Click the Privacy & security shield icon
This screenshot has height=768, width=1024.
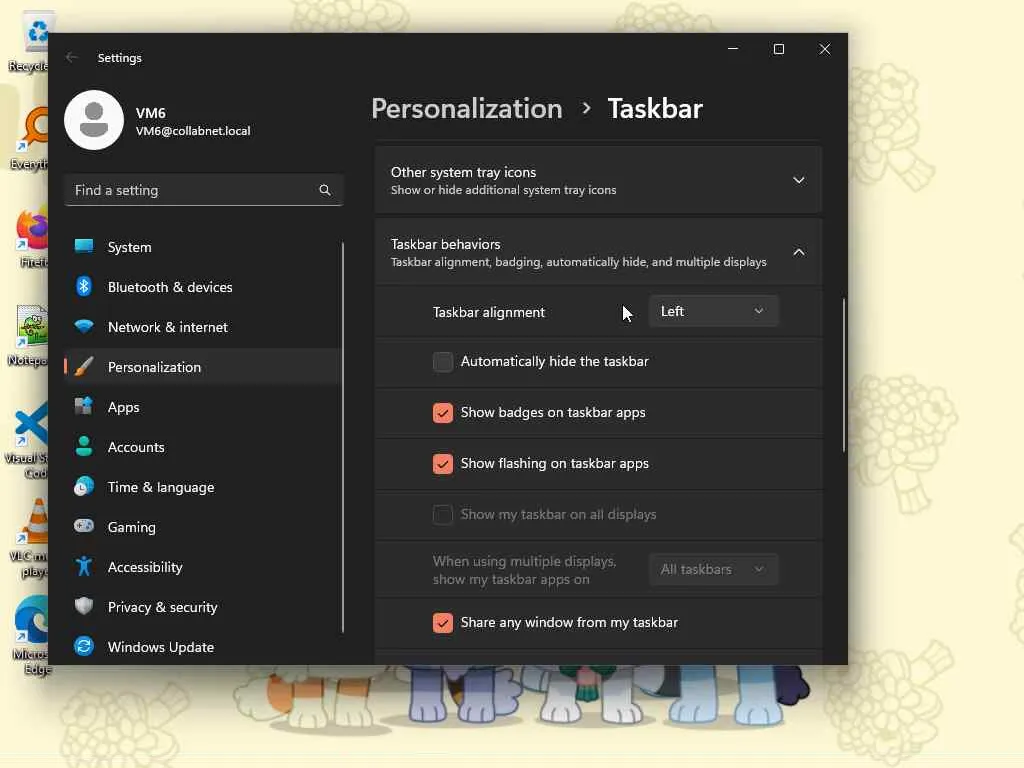pyautogui.click(x=84, y=606)
